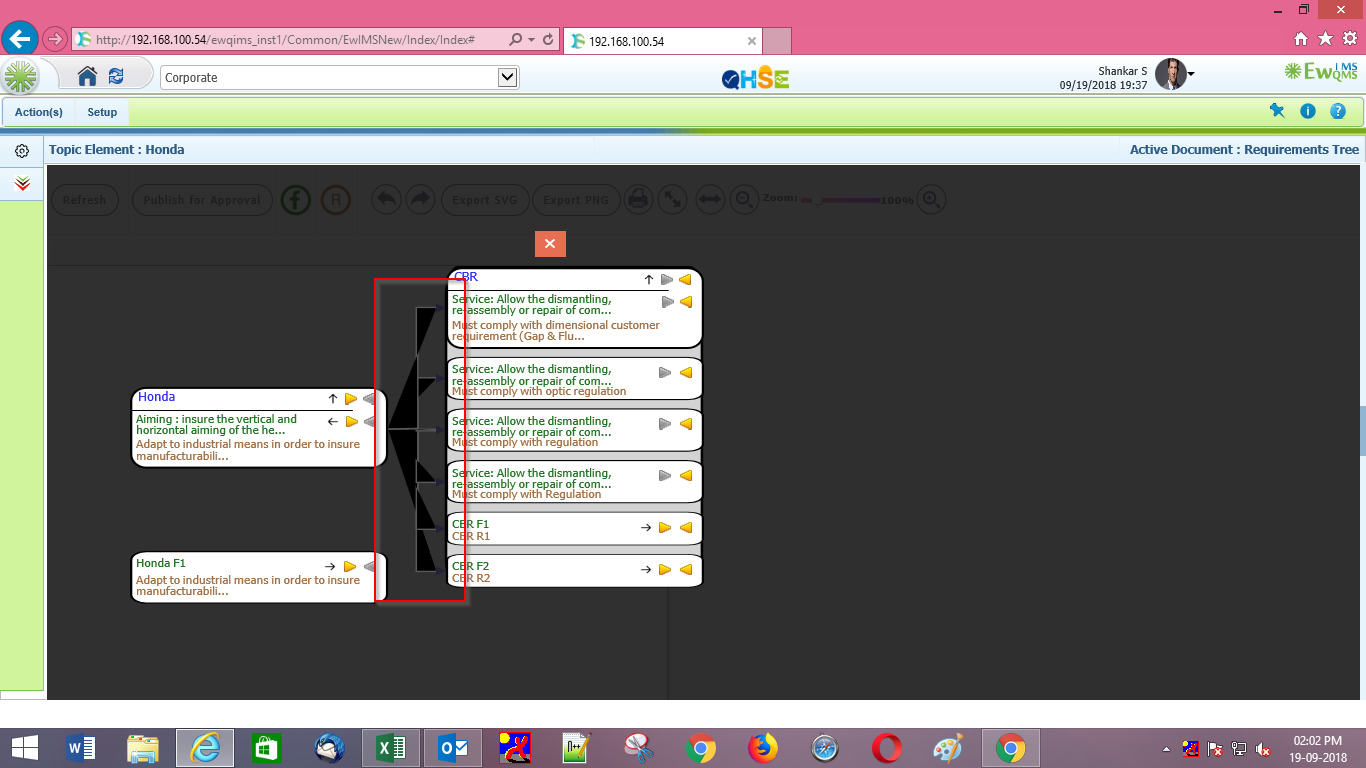Click the round green logo at top left

coord(20,77)
